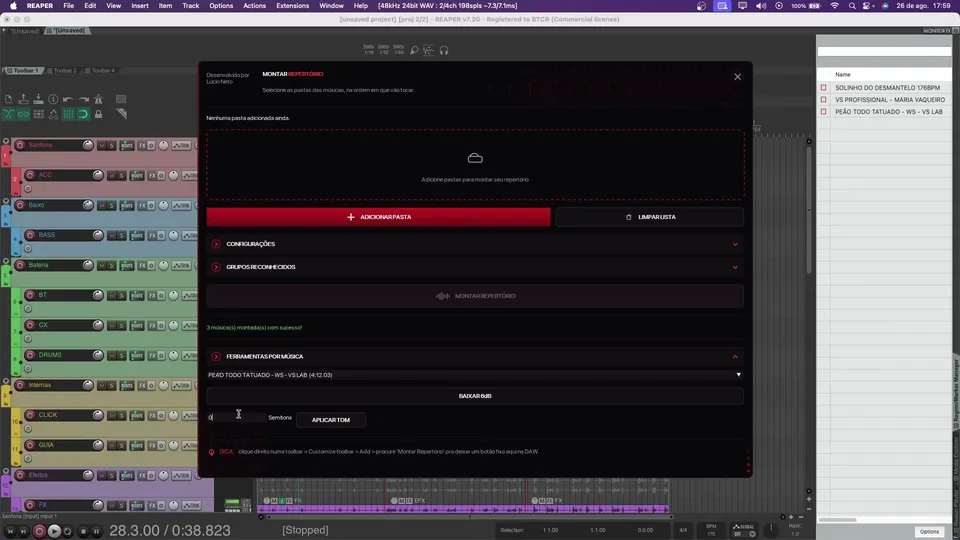Collapse FERRAMENTAS POR MÚSICA section

click(475, 356)
